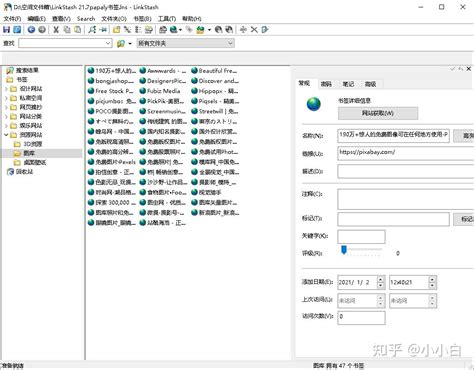Viewport: 474px width, 370px height.
Task: Click the blue Save-all icon beside the floppy disk
Action: click(17, 30)
